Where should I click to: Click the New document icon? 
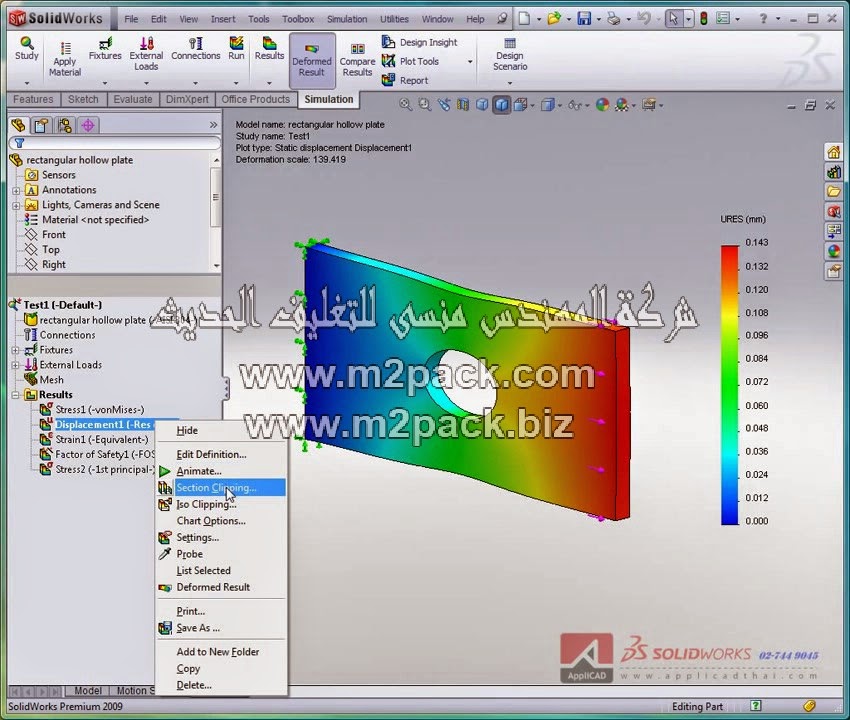tap(524, 19)
